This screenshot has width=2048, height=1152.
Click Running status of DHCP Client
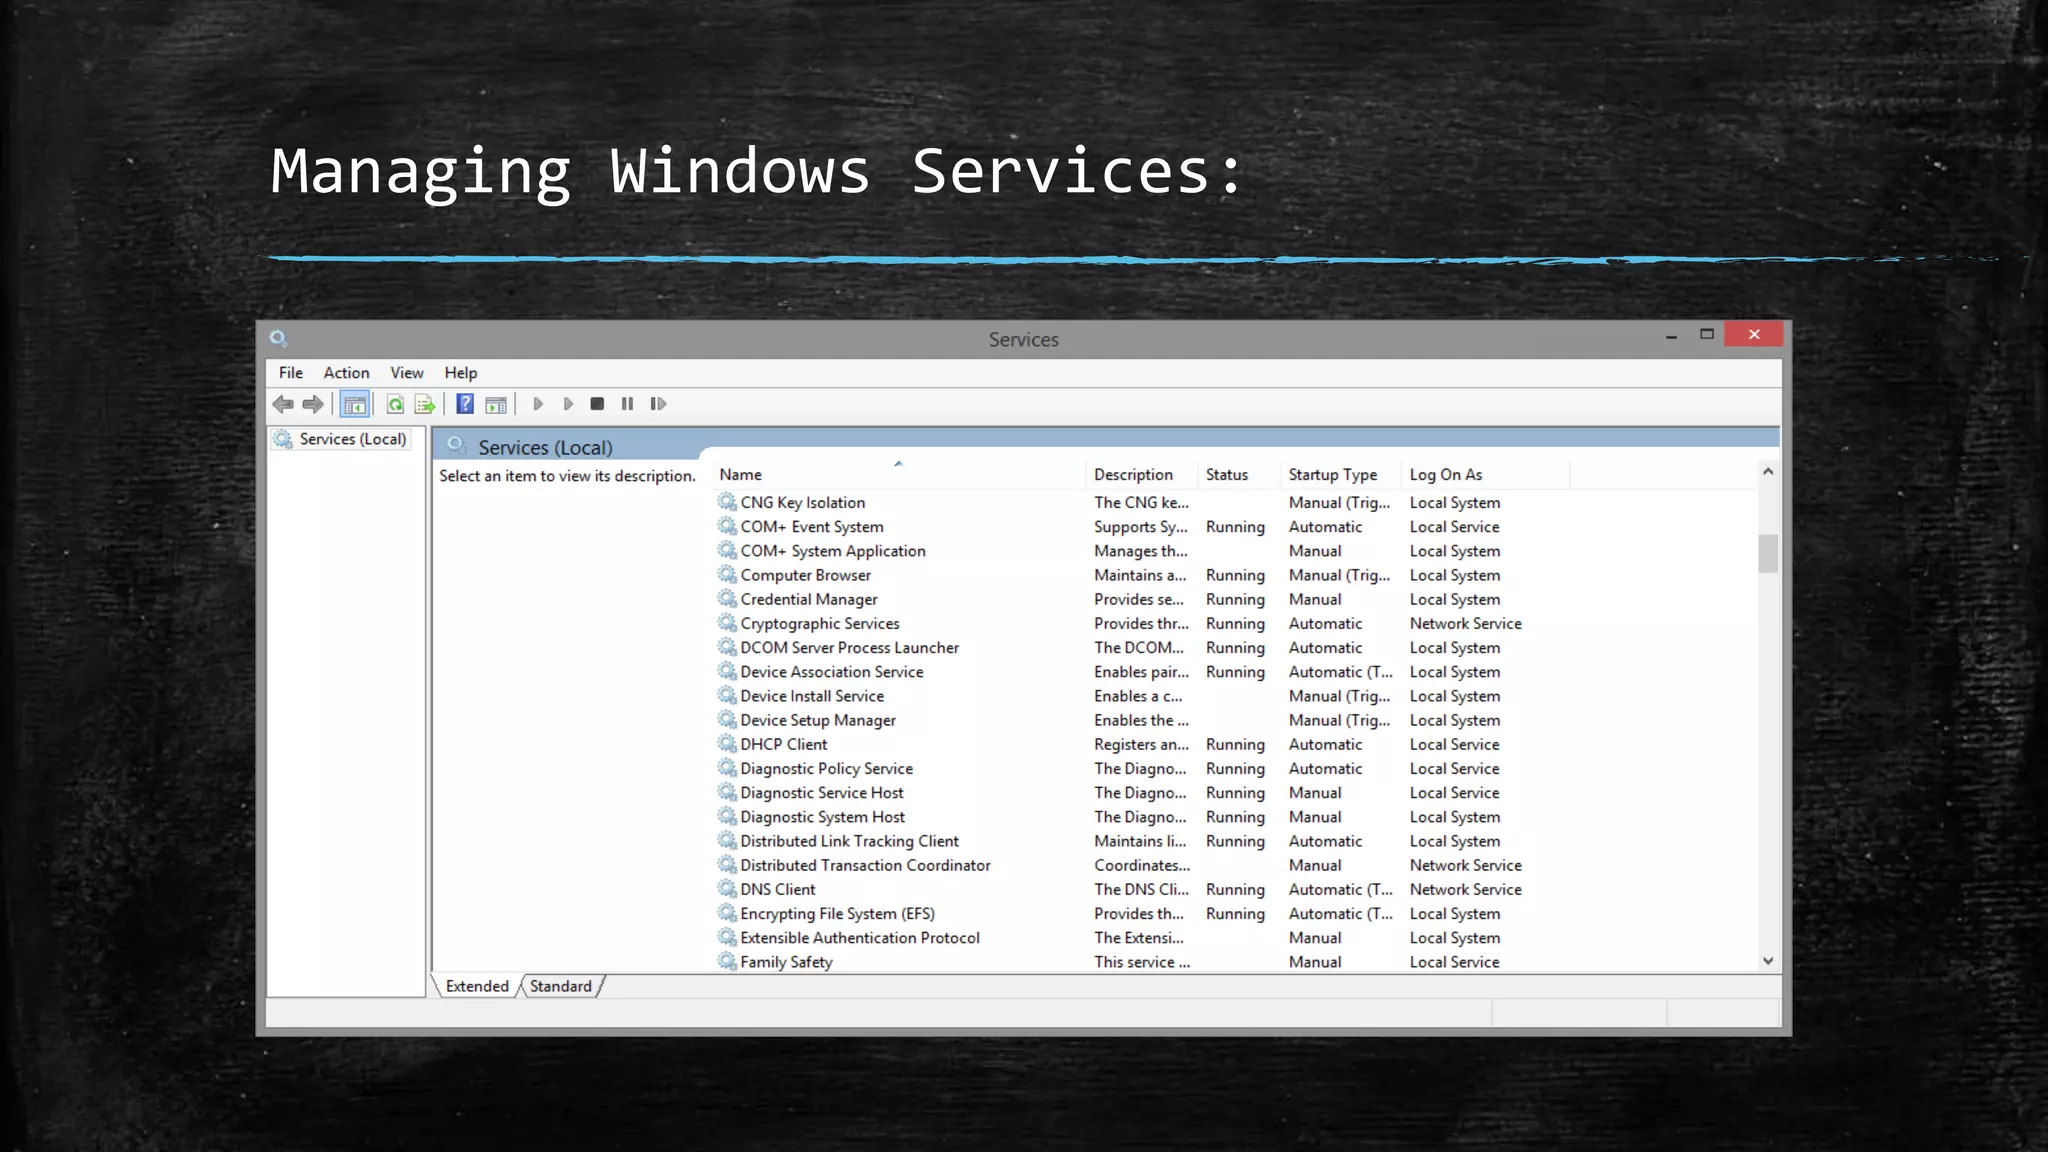pos(1235,744)
